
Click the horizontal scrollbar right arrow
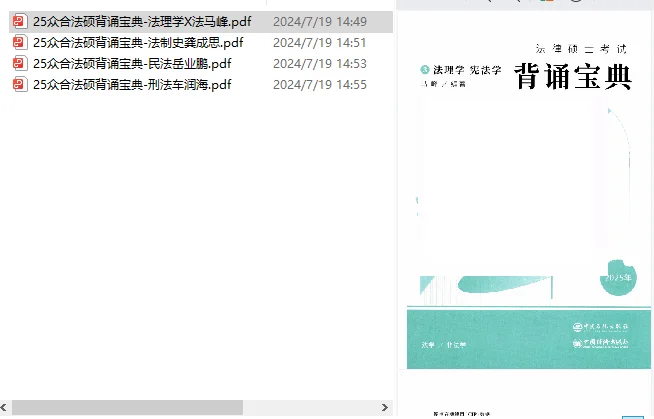[385, 407]
